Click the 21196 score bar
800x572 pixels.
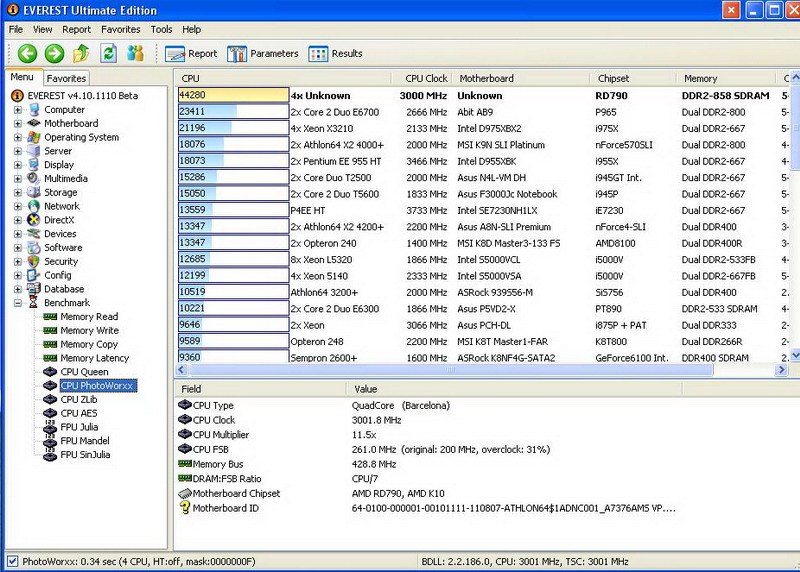pyautogui.click(x=233, y=128)
